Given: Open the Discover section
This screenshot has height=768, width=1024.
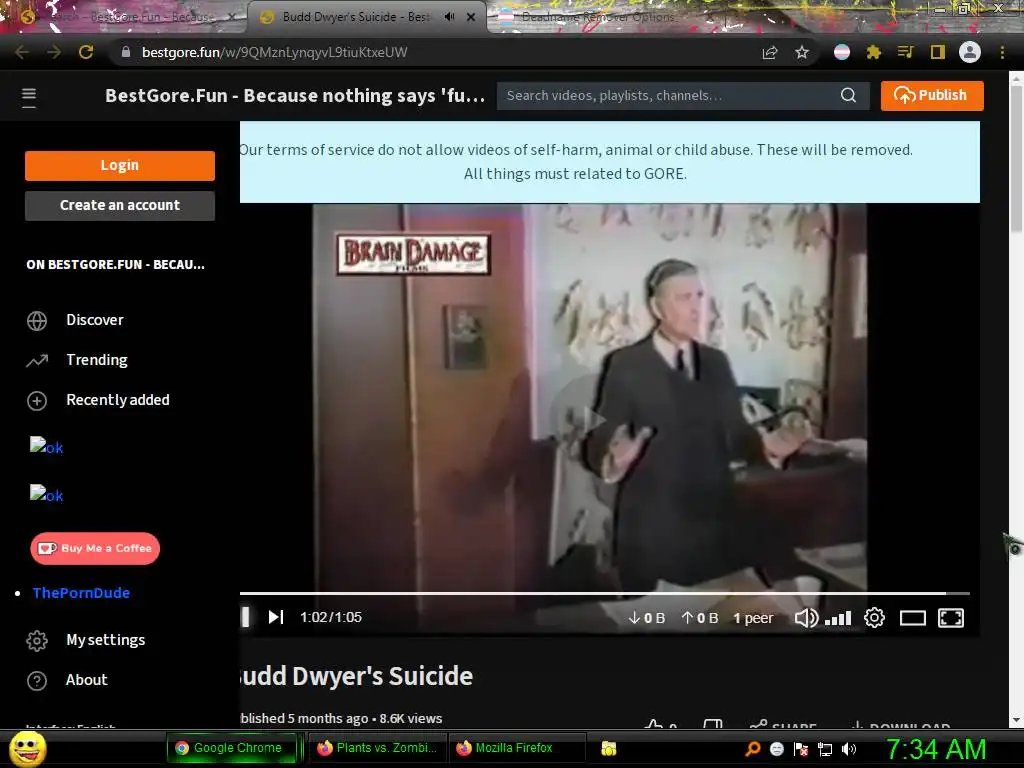Looking at the screenshot, I should pos(95,320).
